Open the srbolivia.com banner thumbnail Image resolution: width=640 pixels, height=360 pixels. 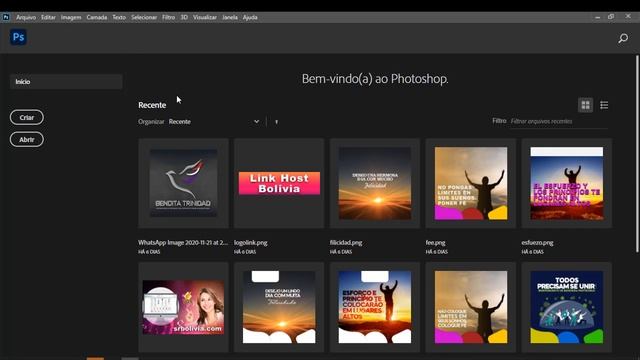tap(183, 307)
